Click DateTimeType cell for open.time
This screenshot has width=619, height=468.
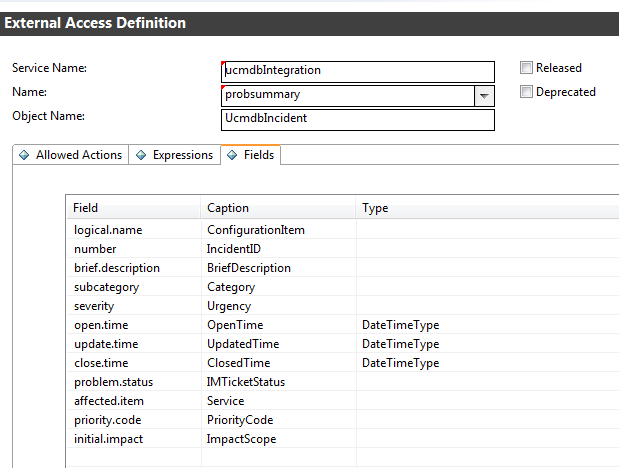400,325
